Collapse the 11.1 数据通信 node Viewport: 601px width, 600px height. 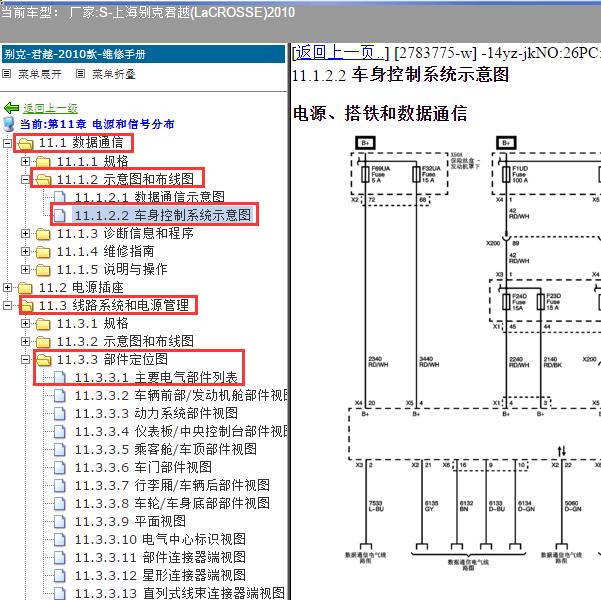[x=8, y=143]
